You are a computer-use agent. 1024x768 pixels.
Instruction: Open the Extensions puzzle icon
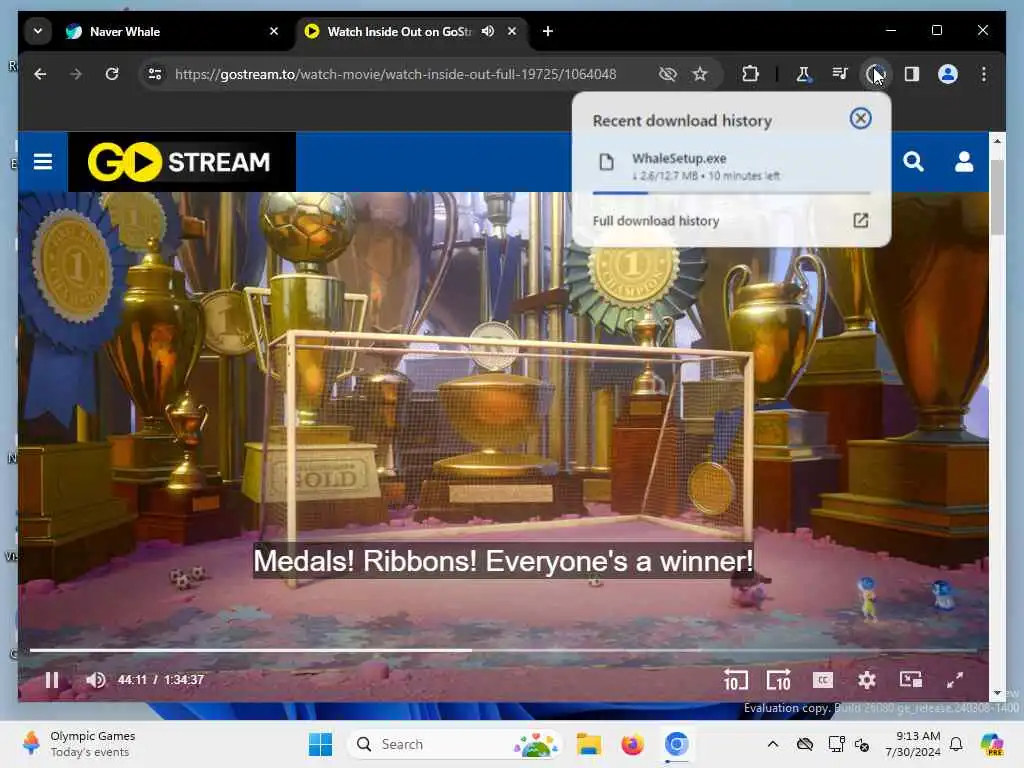click(x=750, y=74)
